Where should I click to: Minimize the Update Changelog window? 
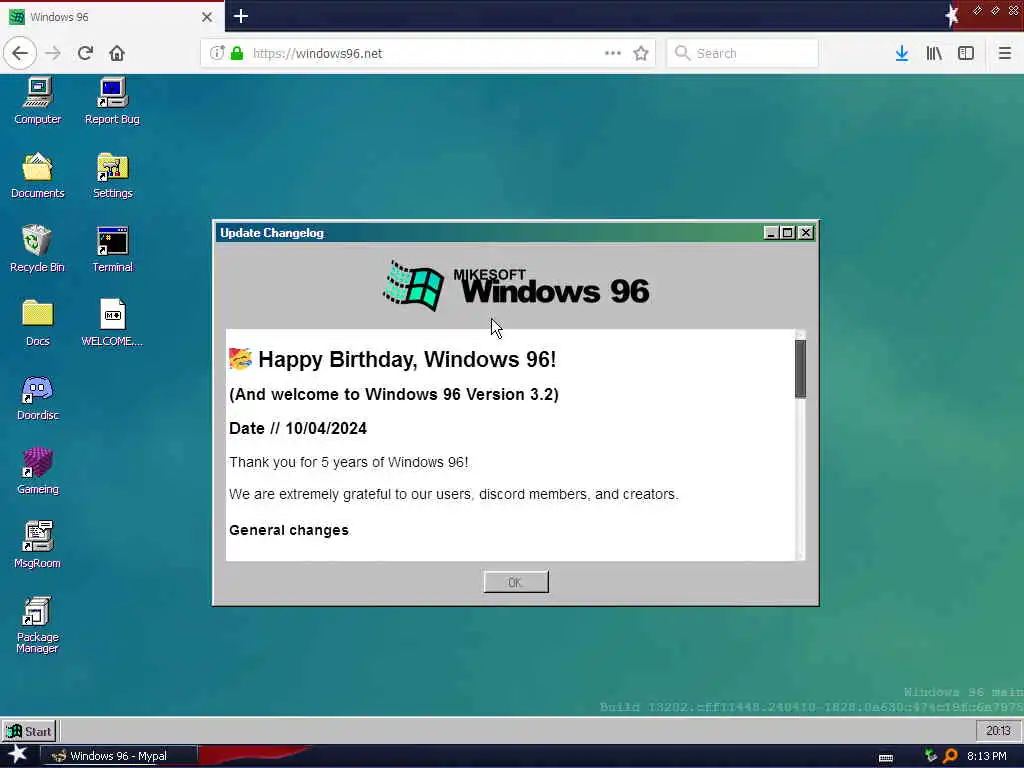[x=771, y=232]
